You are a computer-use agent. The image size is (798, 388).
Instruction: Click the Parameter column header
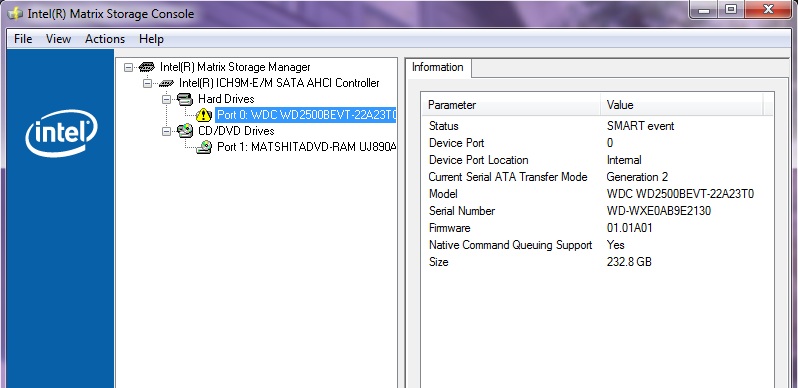[511, 105]
